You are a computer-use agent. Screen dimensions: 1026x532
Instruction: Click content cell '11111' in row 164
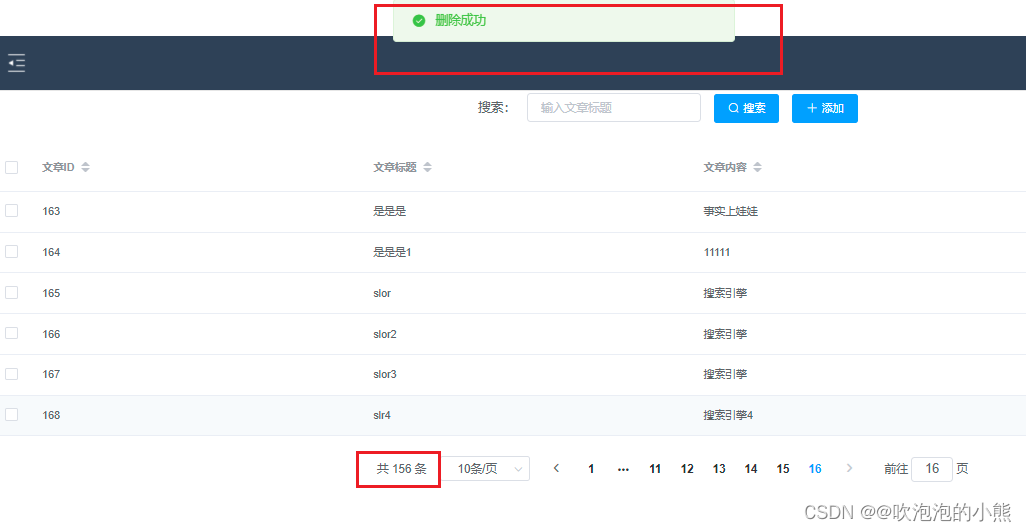click(x=716, y=252)
